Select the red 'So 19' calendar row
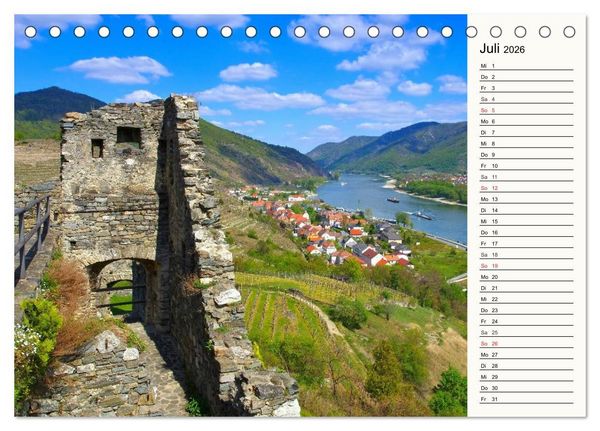Screen dimensions: 600x431 [527, 266]
